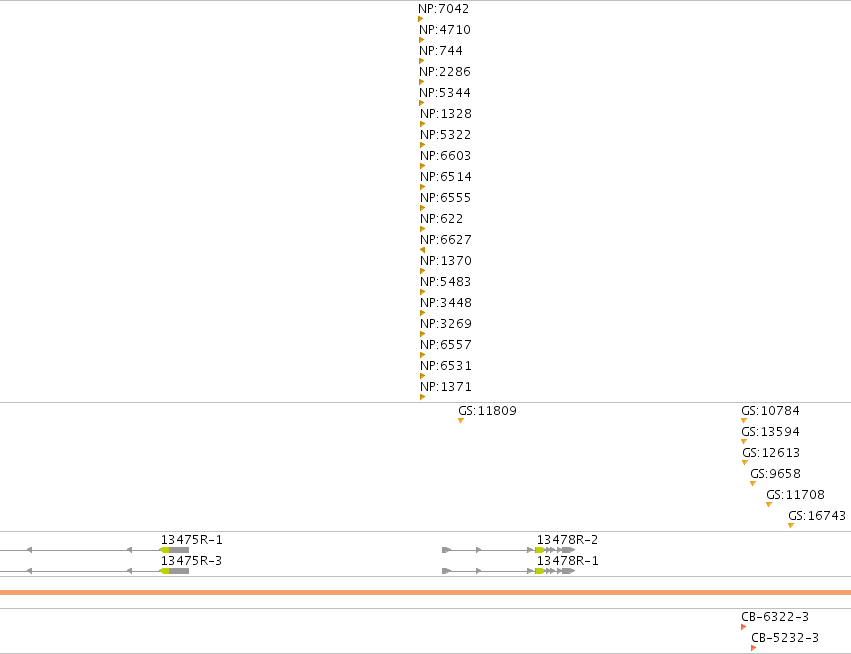Click the NP:6557 label

coord(446,345)
